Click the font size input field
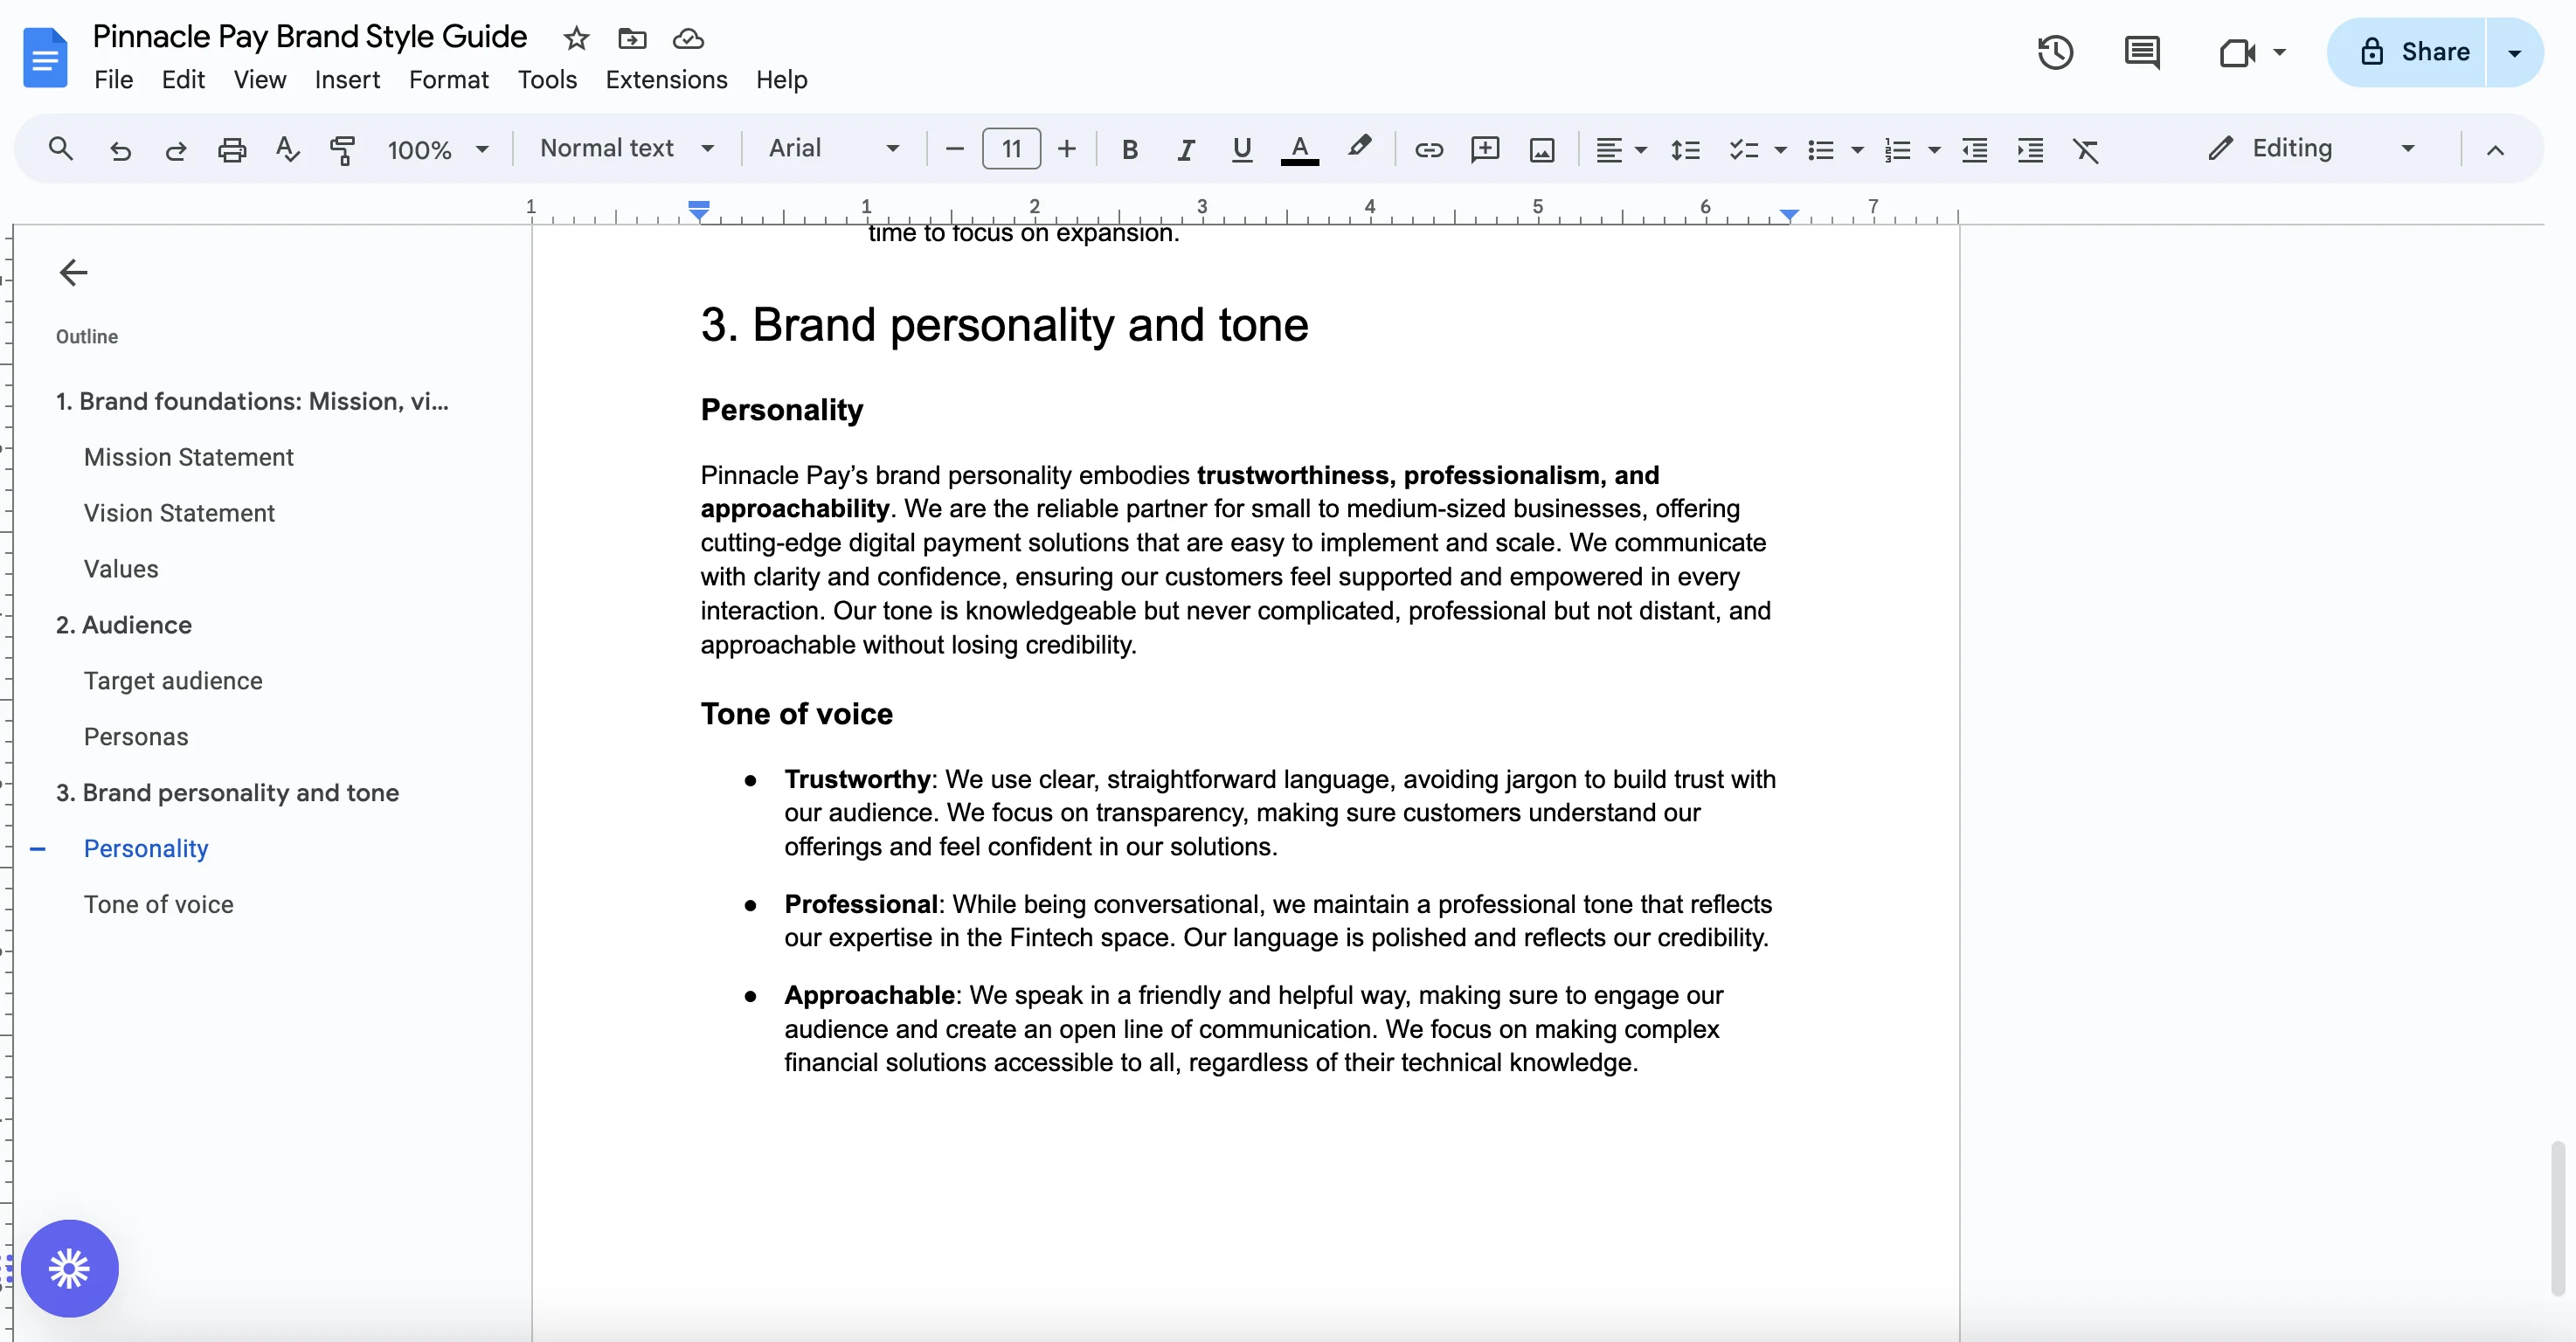The image size is (2576, 1342). point(1011,148)
